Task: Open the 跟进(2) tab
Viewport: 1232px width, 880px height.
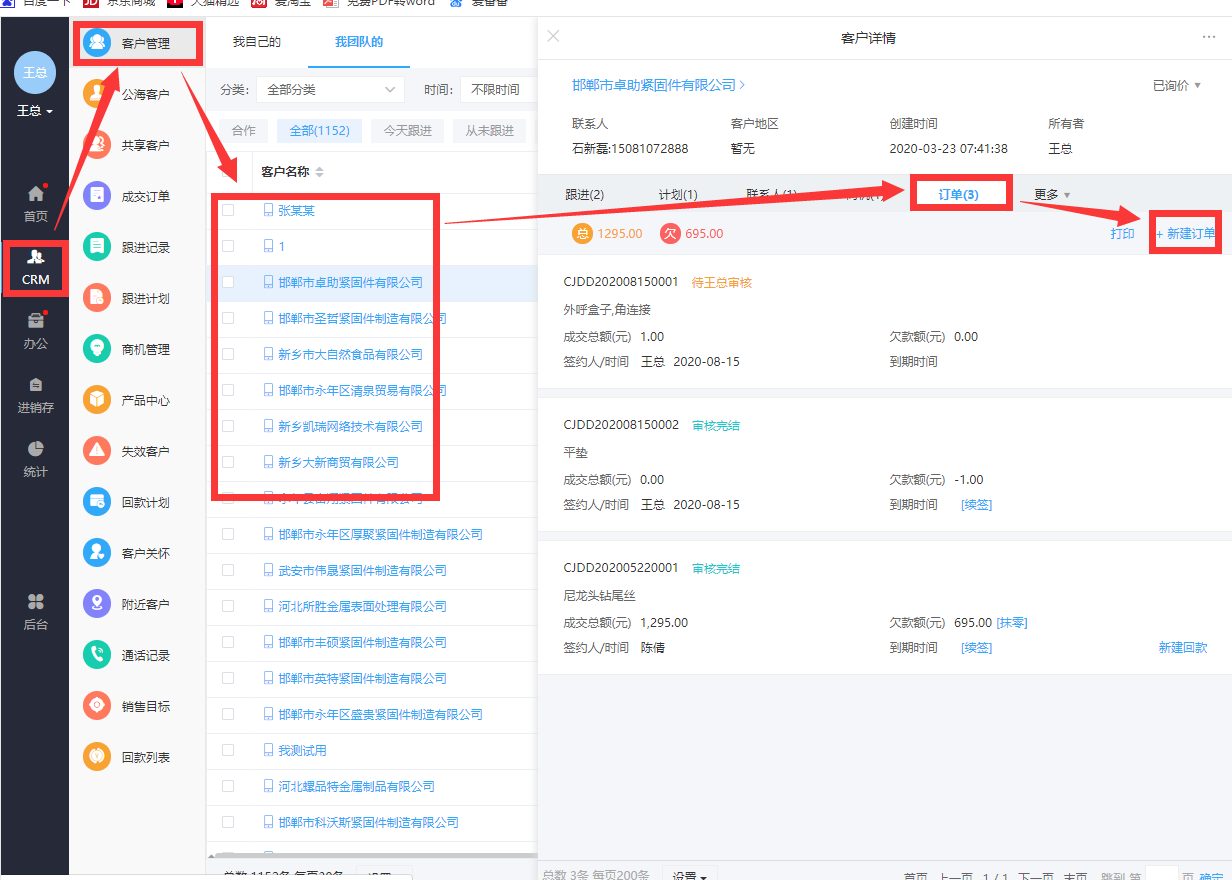Action: click(x=584, y=194)
